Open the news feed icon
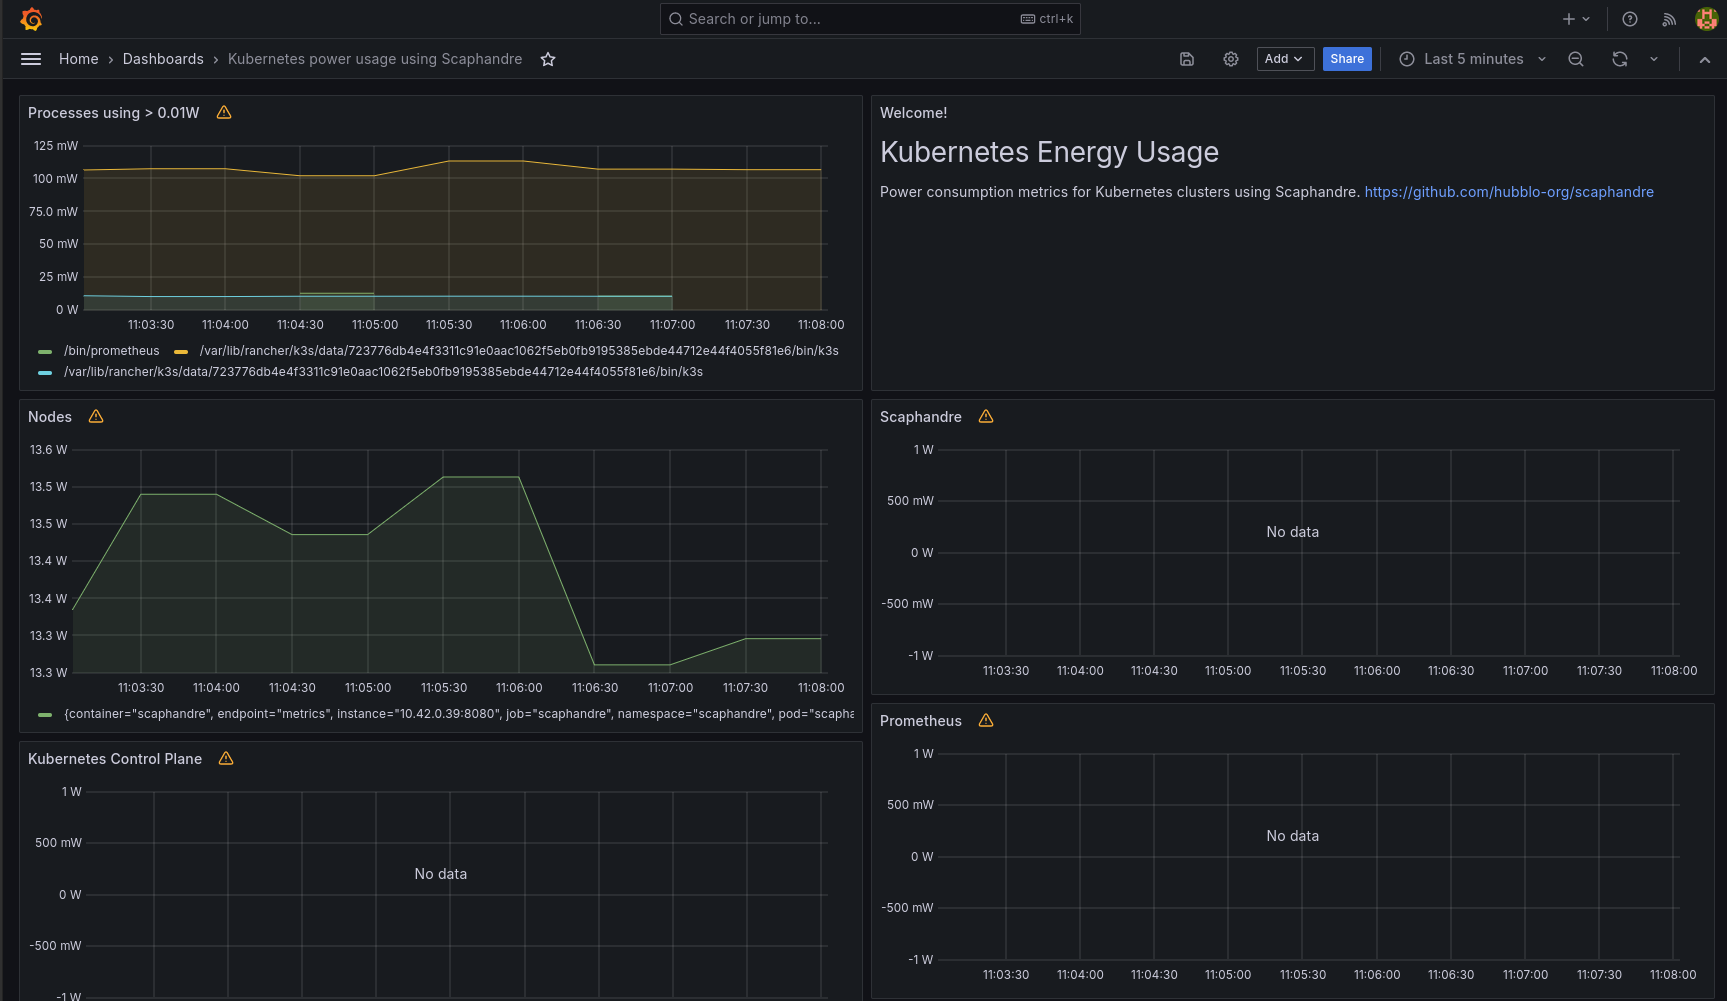 [x=1669, y=19]
